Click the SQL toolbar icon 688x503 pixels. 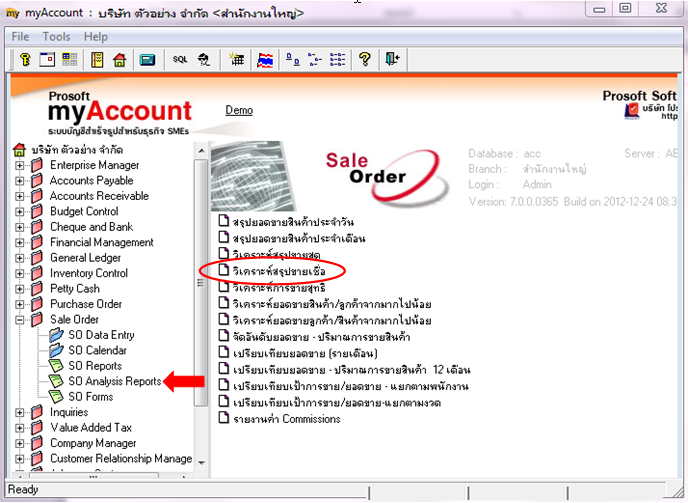(180, 59)
